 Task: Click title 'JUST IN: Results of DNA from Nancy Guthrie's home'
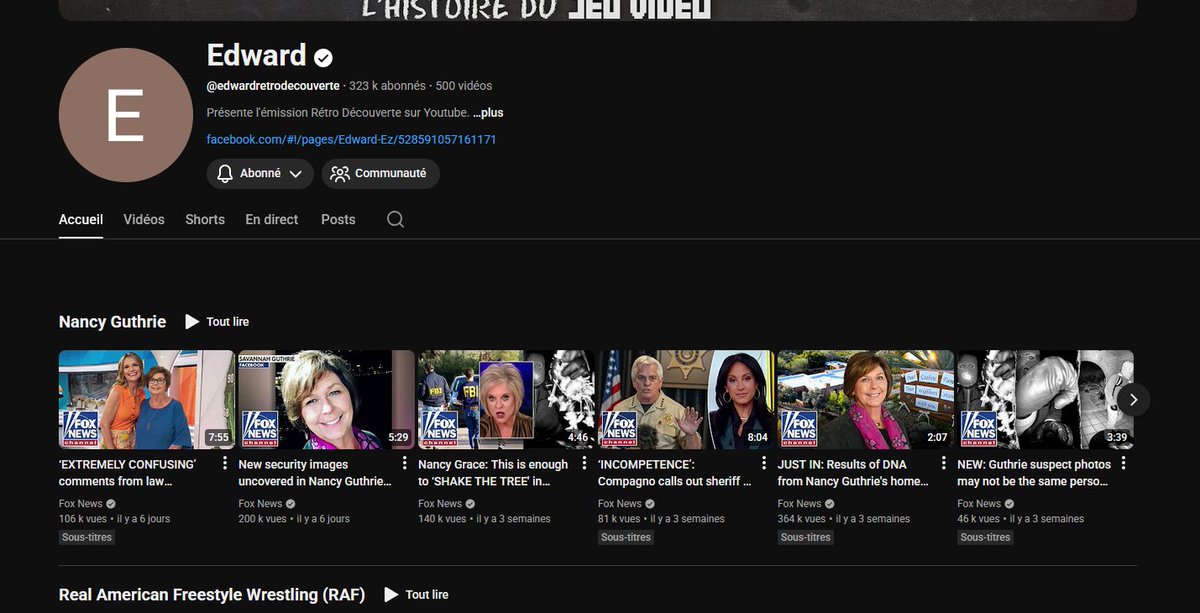(853, 473)
